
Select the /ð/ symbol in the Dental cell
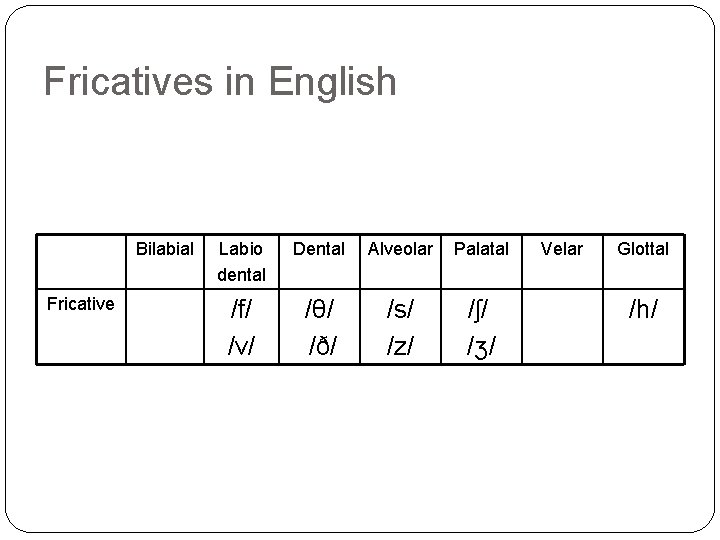click(x=319, y=344)
